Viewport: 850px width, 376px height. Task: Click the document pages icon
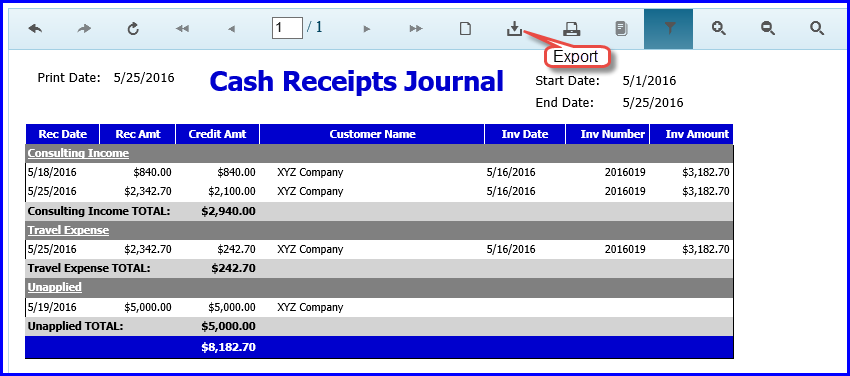(621, 29)
